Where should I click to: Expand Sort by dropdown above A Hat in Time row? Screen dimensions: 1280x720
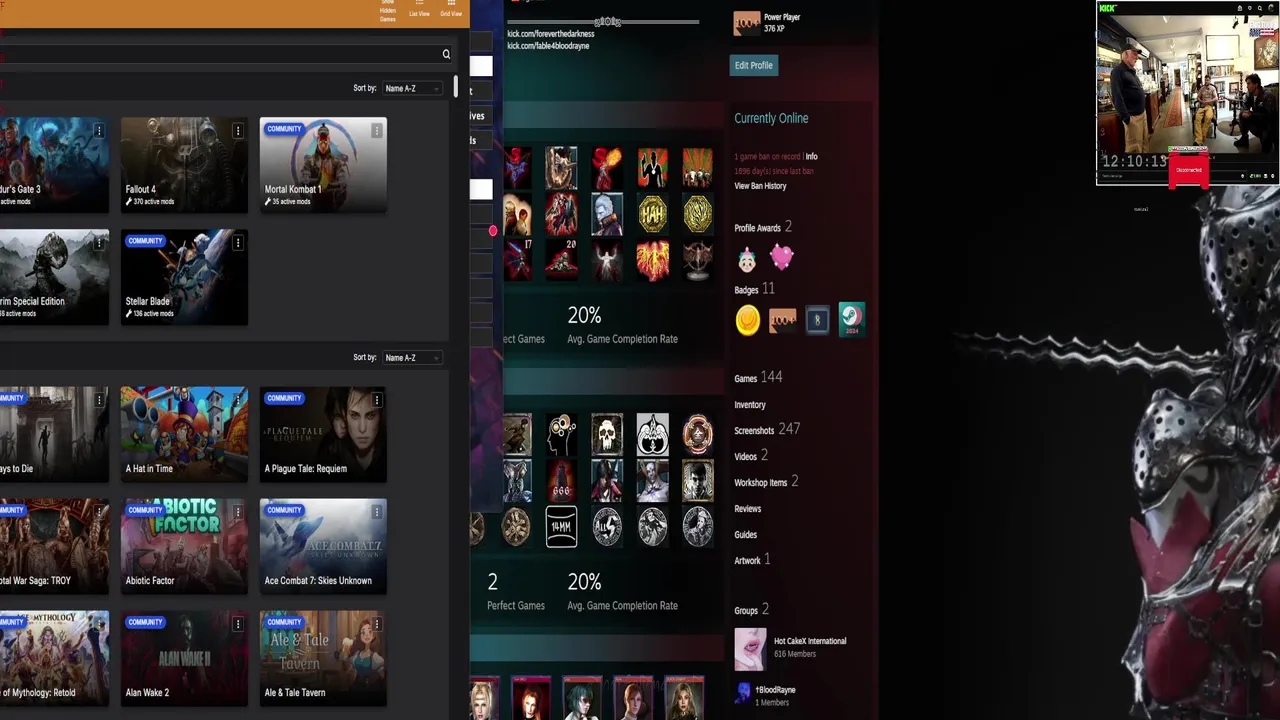point(412,357)
